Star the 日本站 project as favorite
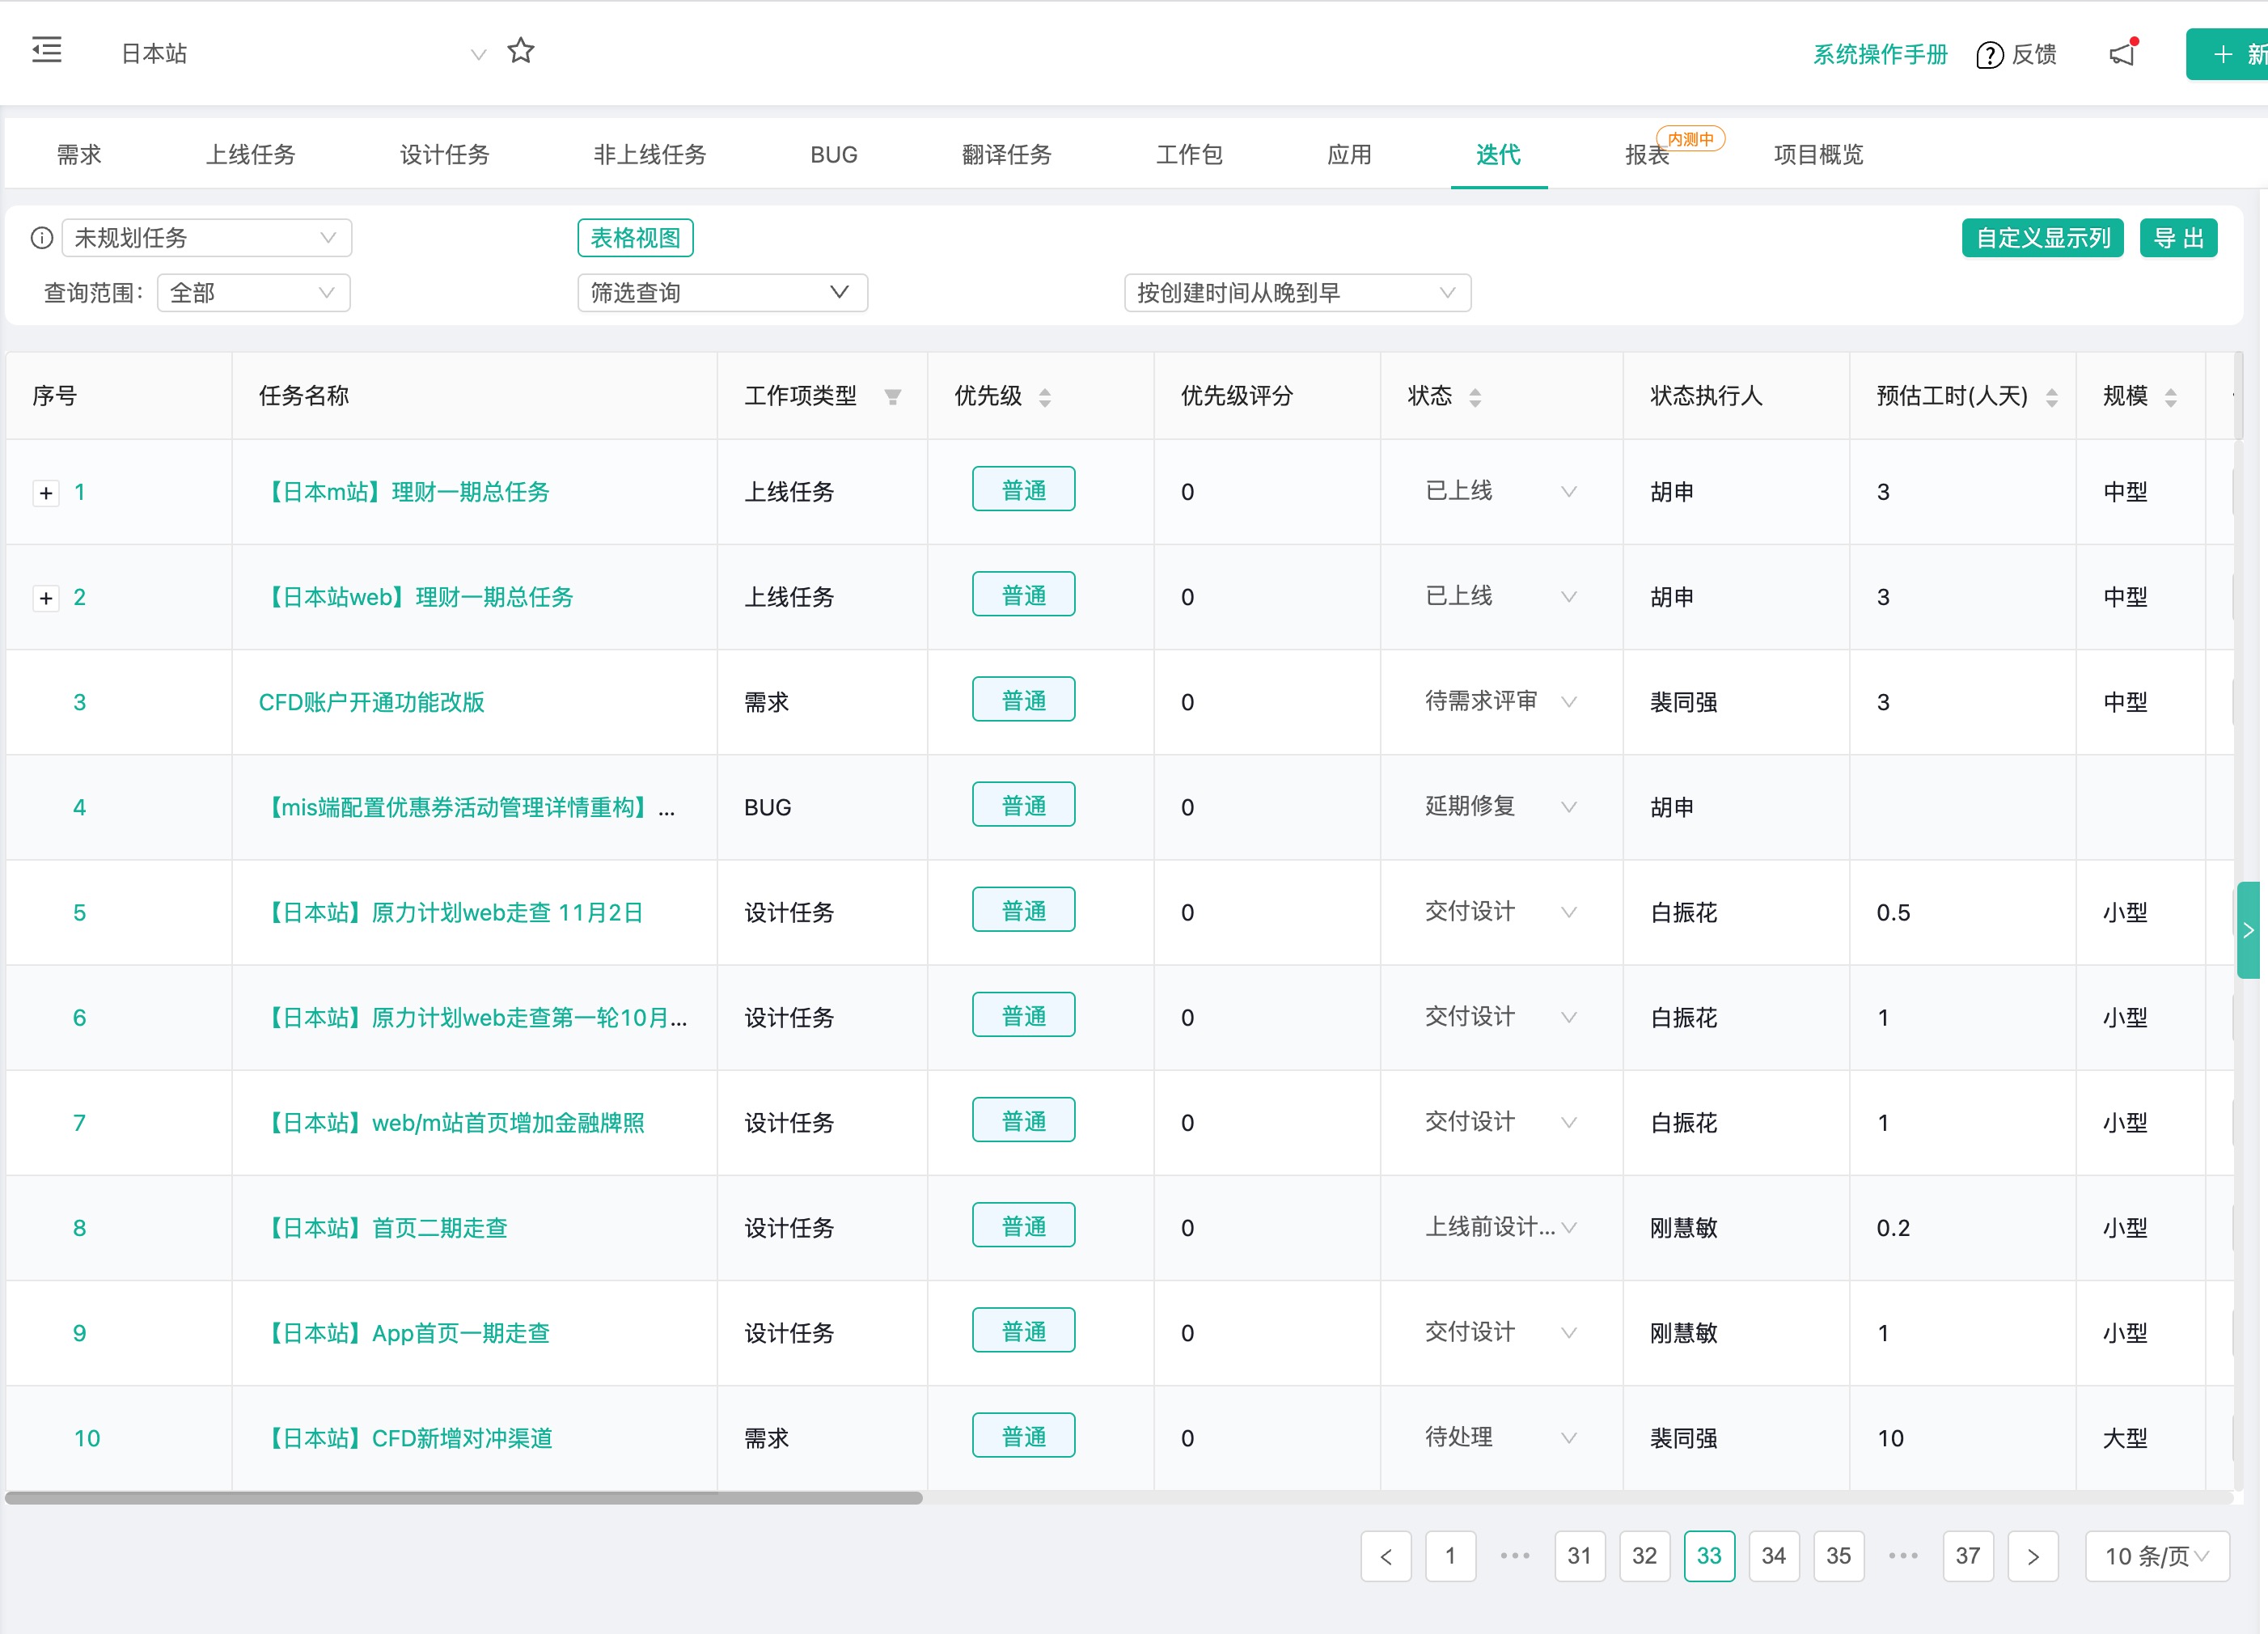 pyautogui.click(x=521, y=50)
